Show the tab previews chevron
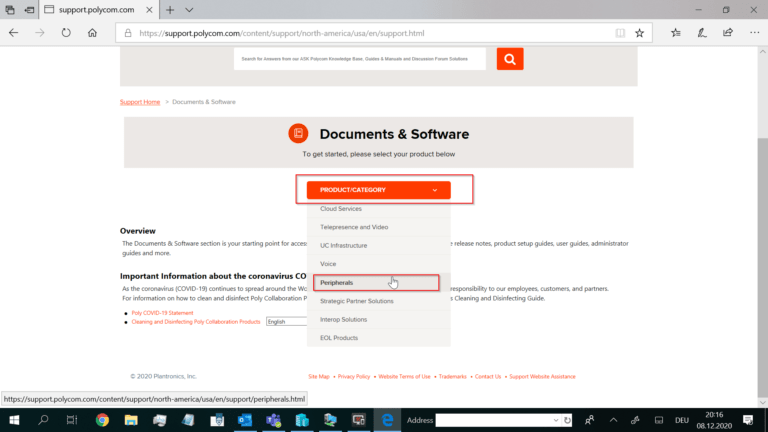This screenshot has width=768, height=432. click(x=189, y=10)
